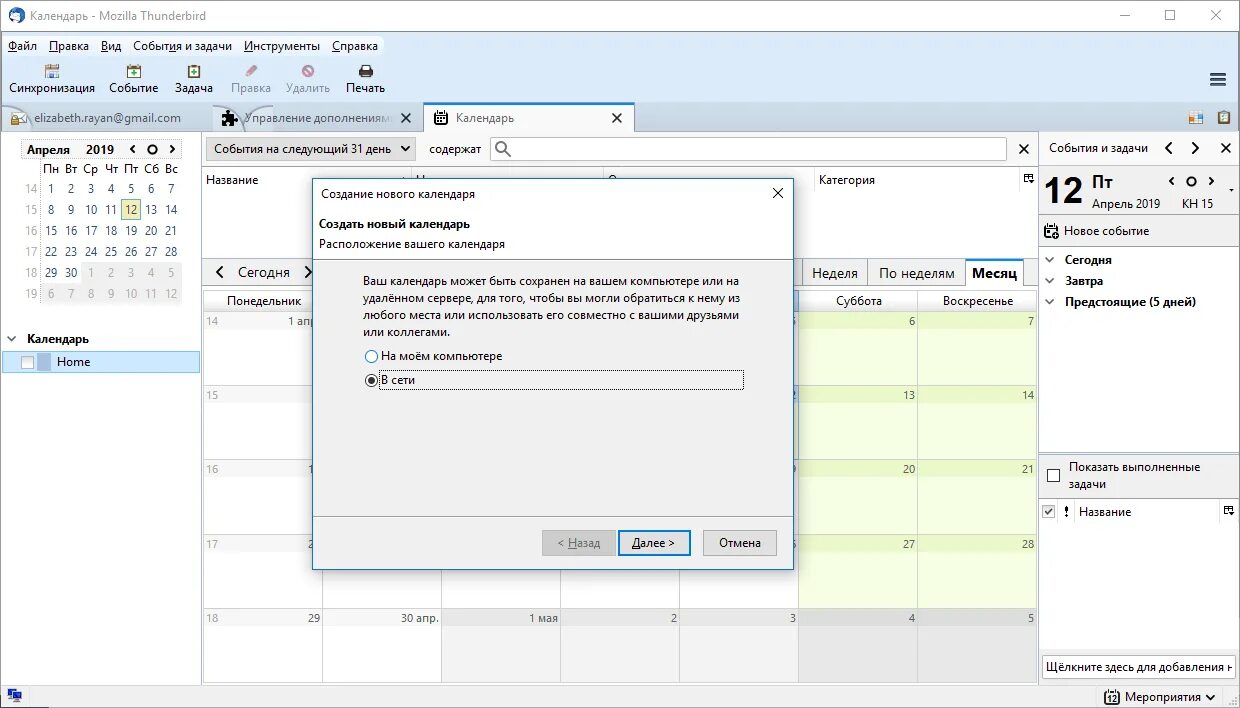Go to previous month in mini calendar

[x=133, y=149]
